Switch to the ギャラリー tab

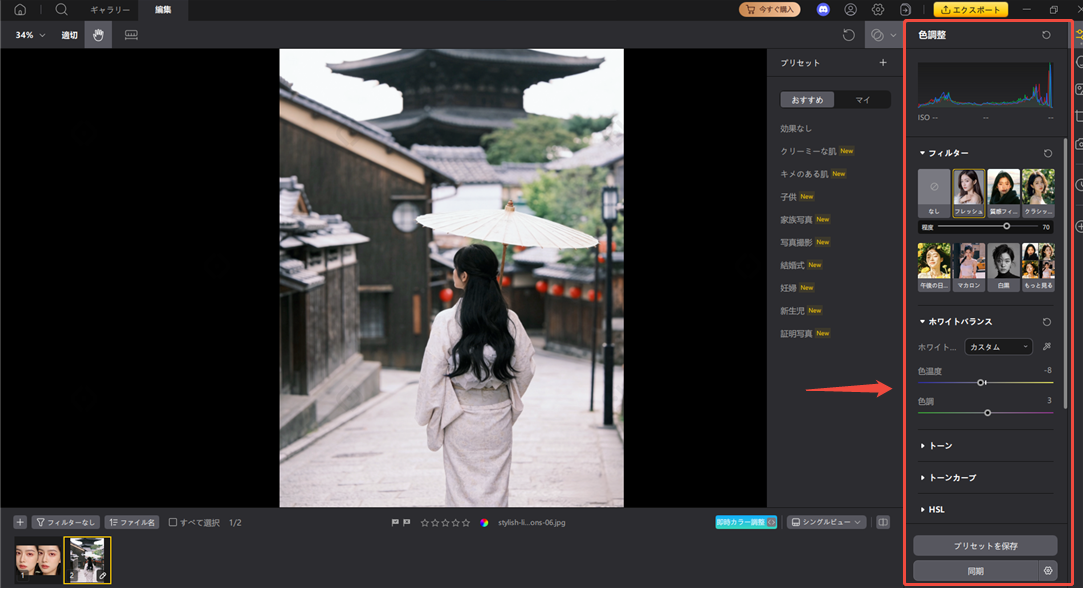pos(108,10)
